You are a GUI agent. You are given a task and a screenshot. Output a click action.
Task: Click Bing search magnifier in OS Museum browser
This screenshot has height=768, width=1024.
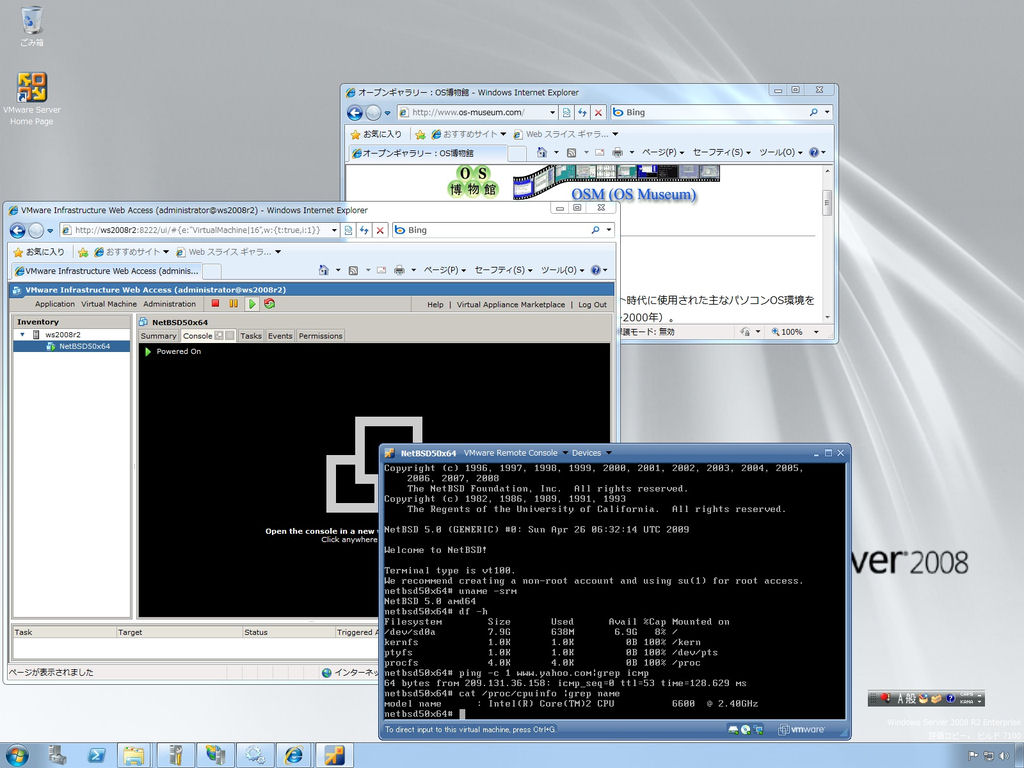[814, 112]
